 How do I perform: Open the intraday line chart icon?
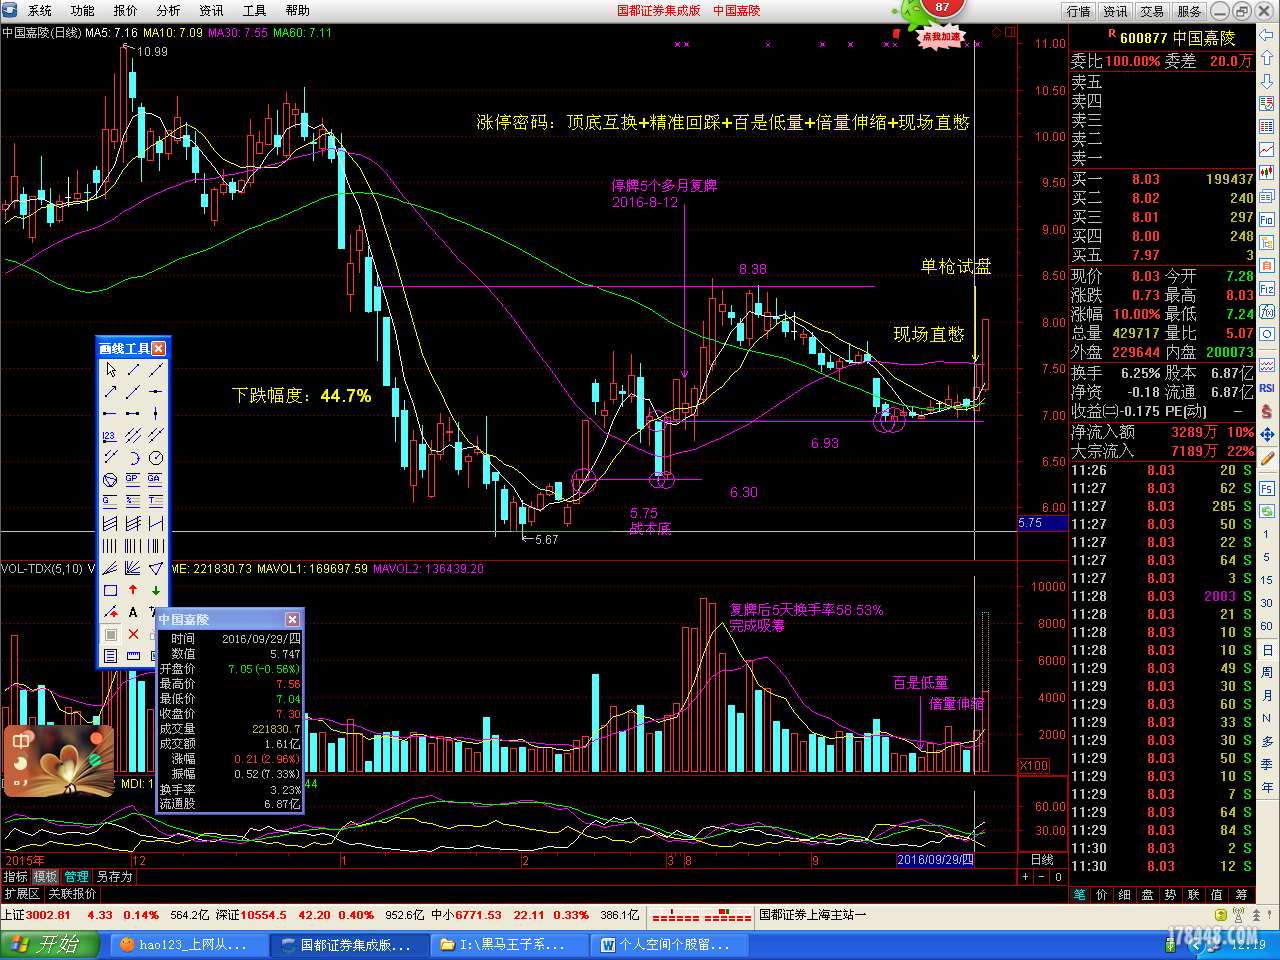click(x=1267, y=149)
